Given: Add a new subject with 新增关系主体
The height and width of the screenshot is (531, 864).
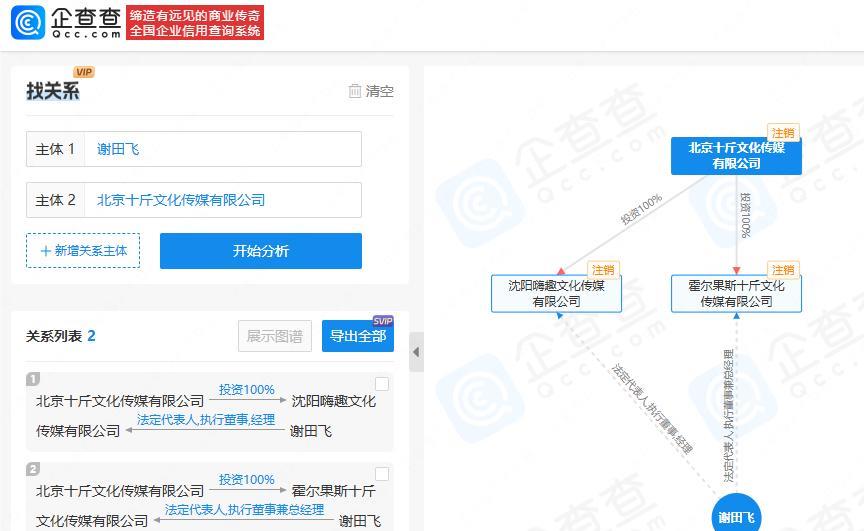Looking at the screenshot, I should (83, 251).
